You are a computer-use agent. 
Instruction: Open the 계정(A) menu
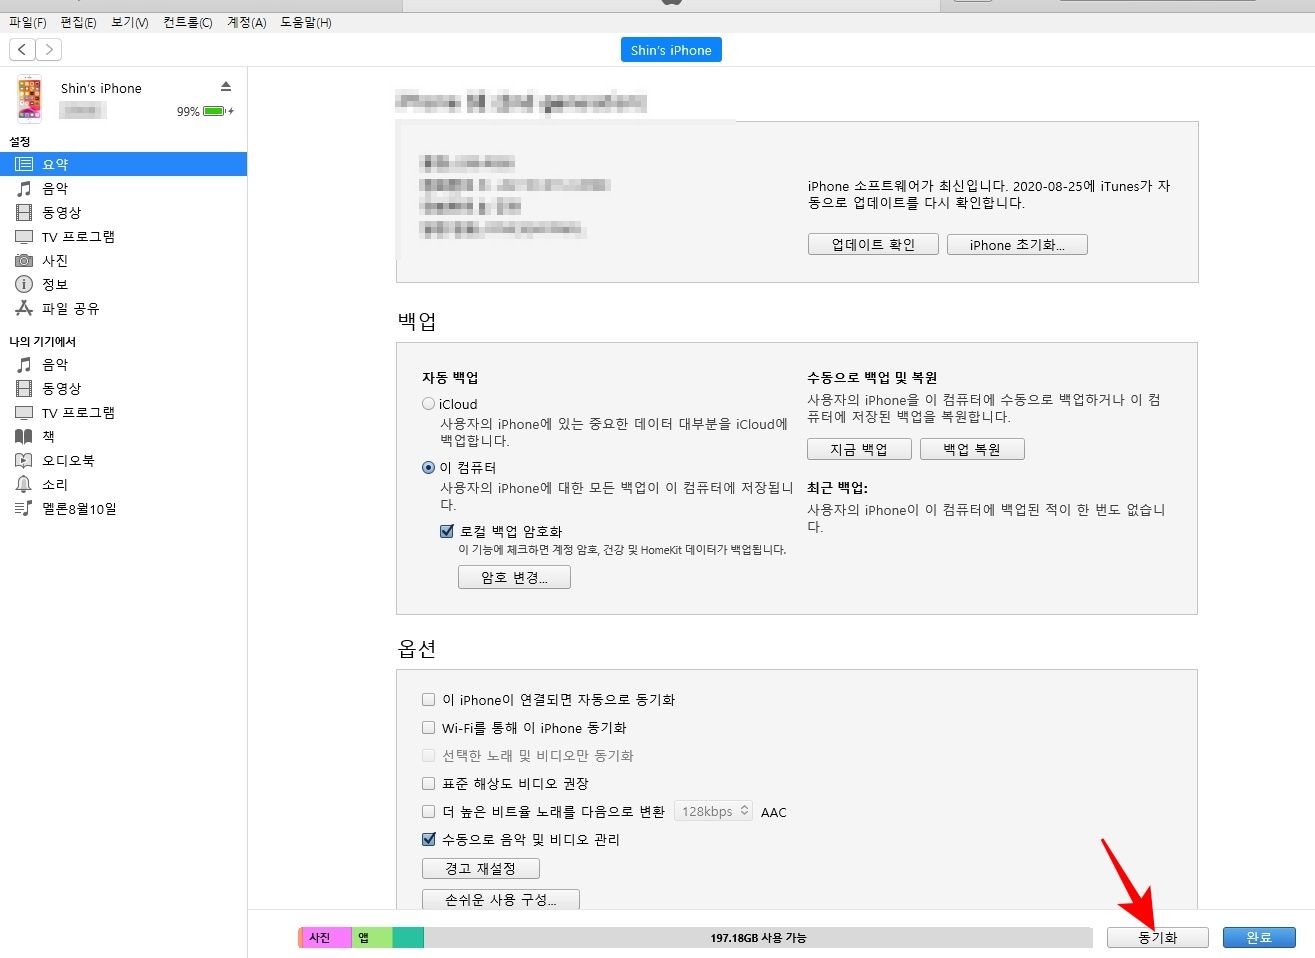246,22
